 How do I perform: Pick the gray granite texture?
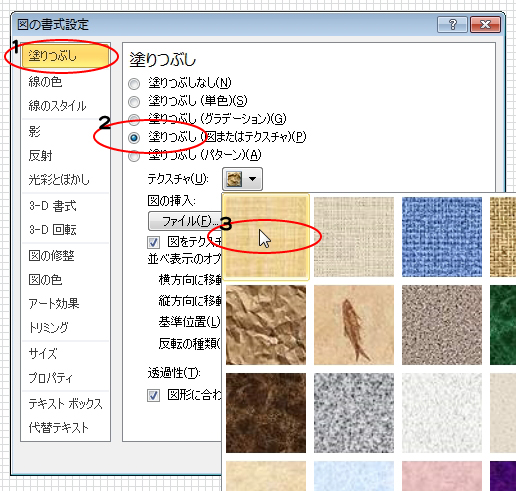pyautogui.click(x=354, y=413)
